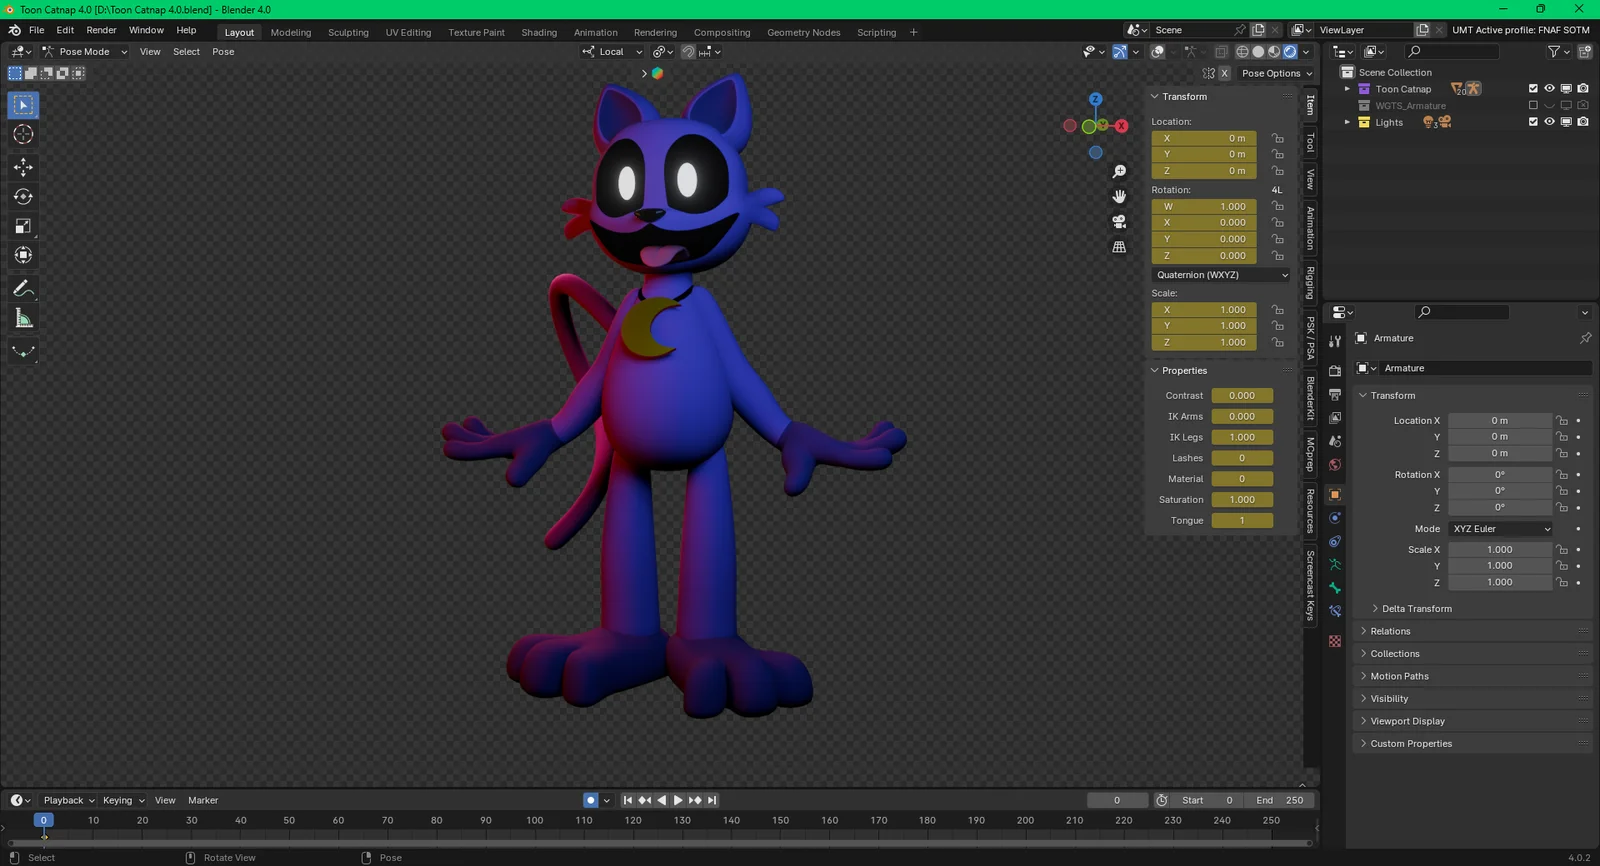This screenshot has width=1600, height=866.
Task: Switch to the Sculpting workspace tab
Action: (x=348, y=32)
